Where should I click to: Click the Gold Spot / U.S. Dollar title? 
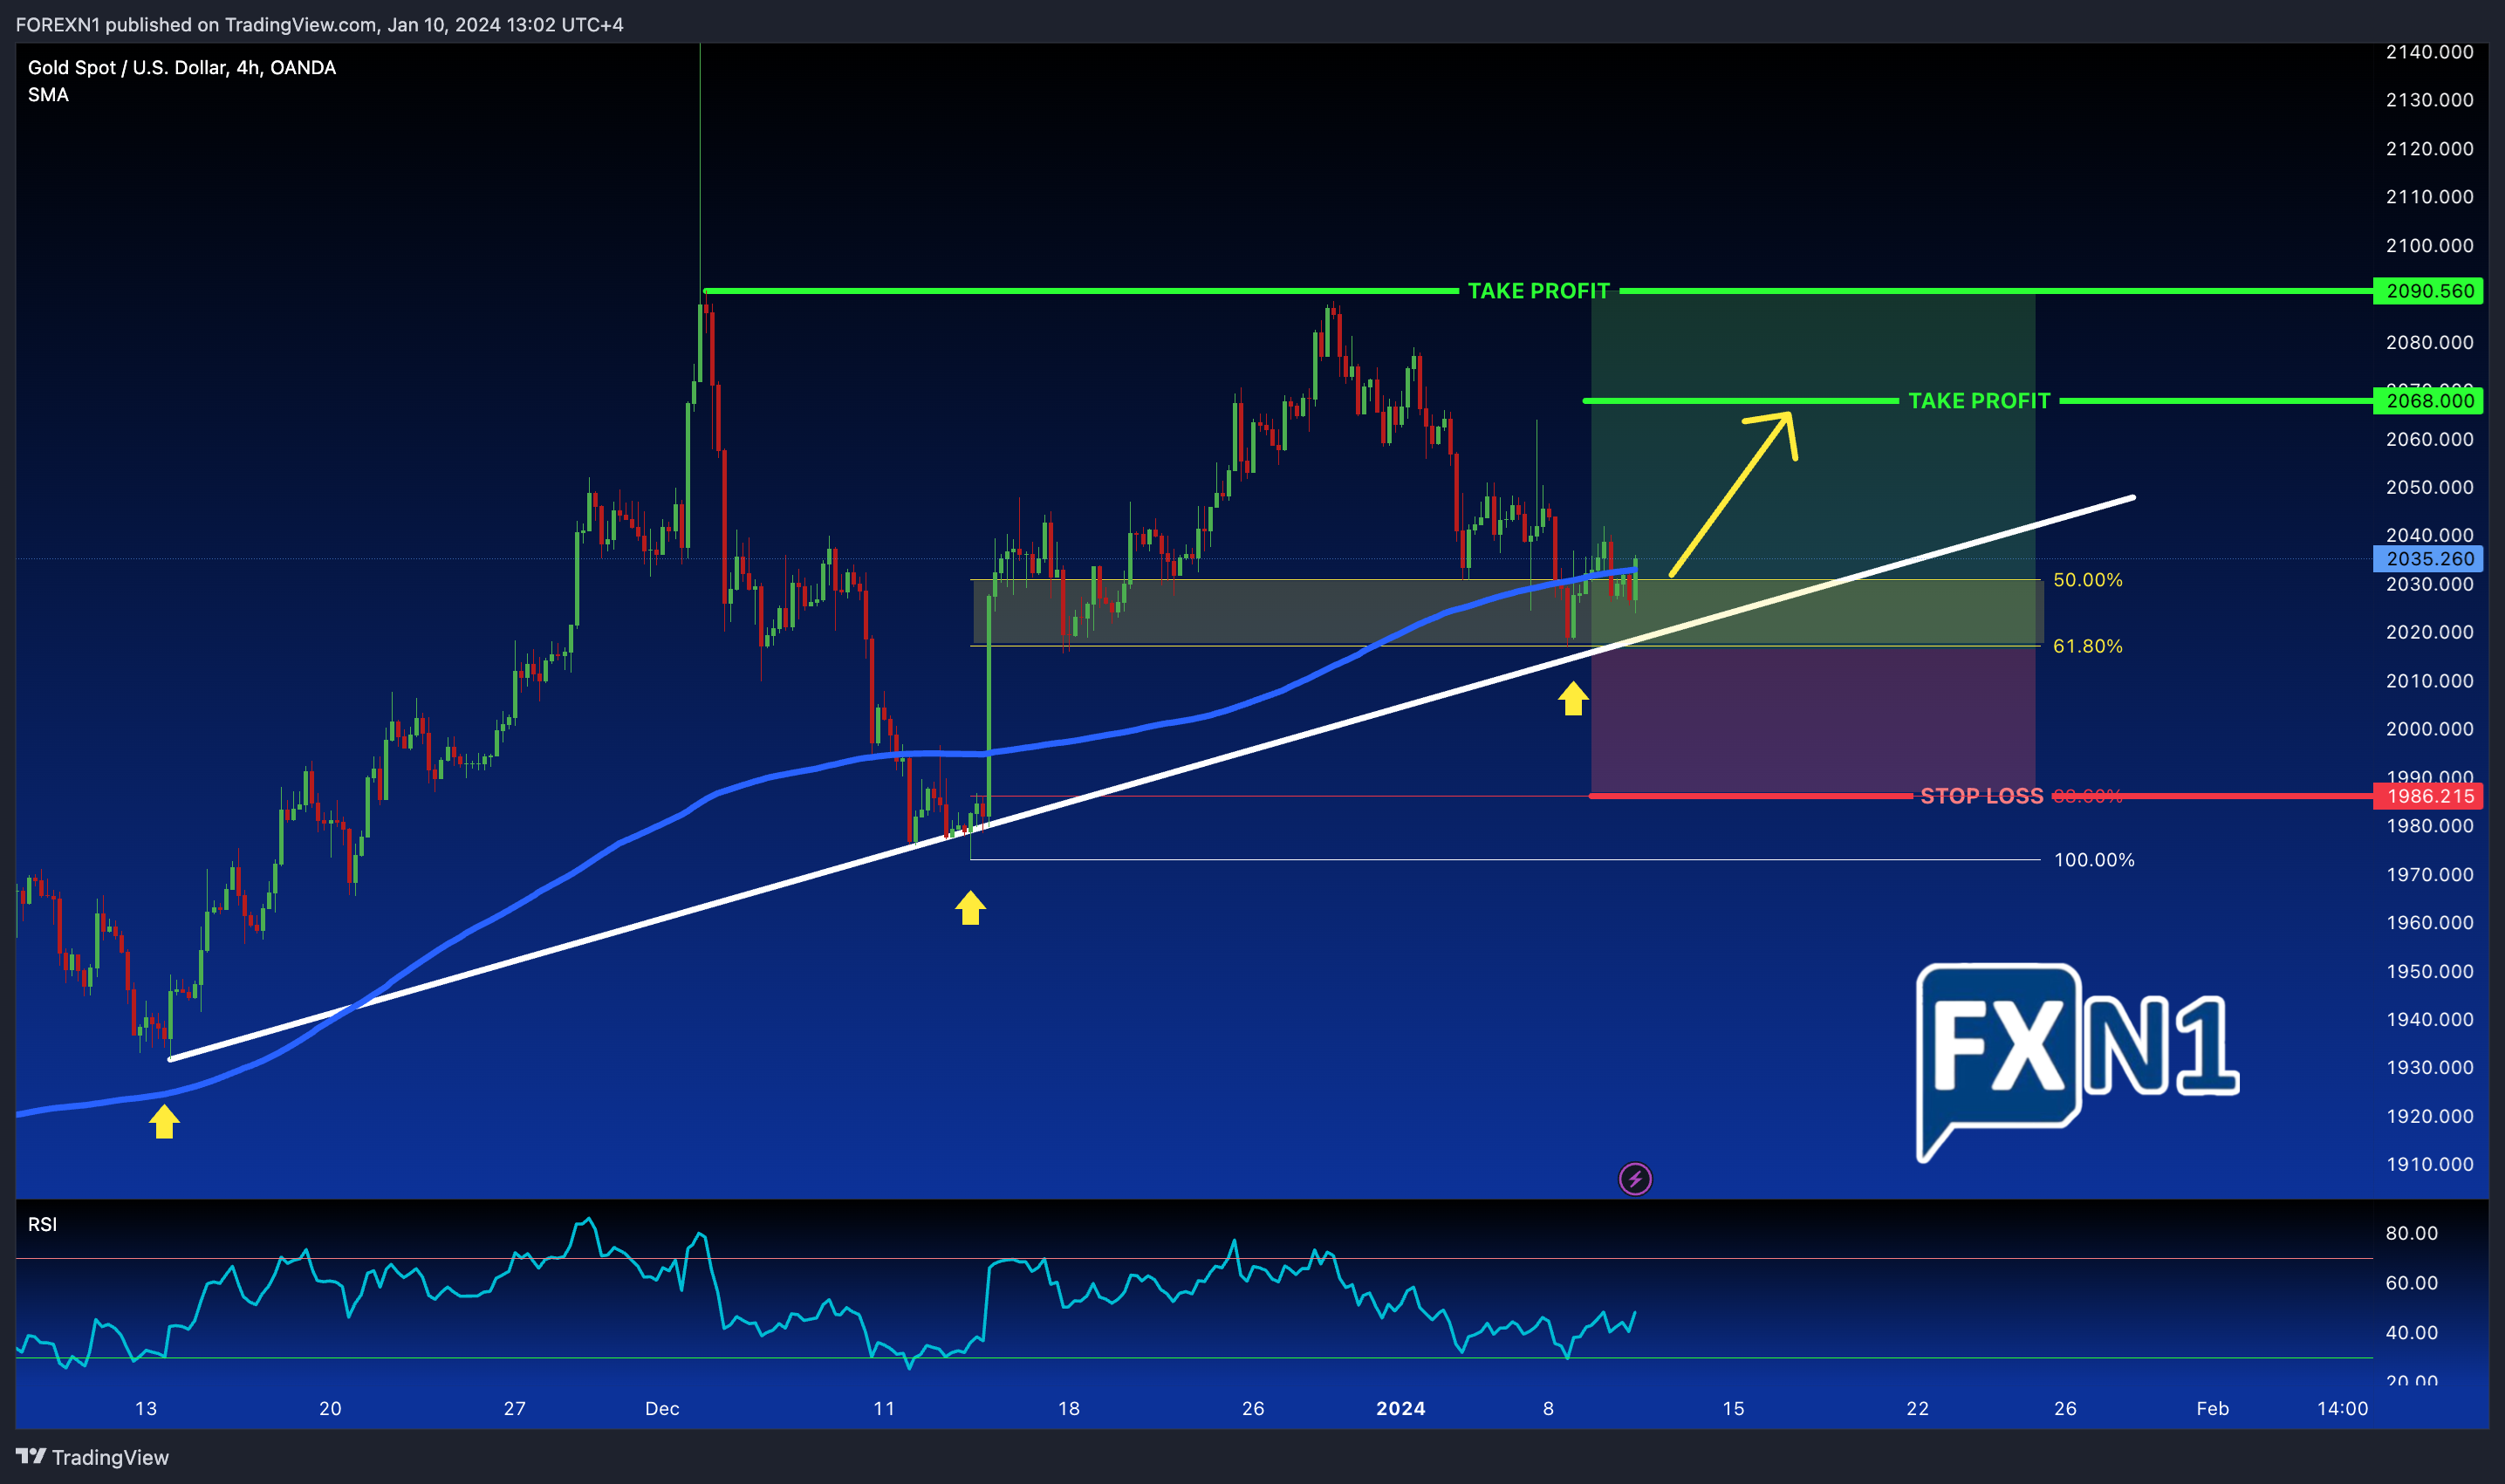point(181,68)
